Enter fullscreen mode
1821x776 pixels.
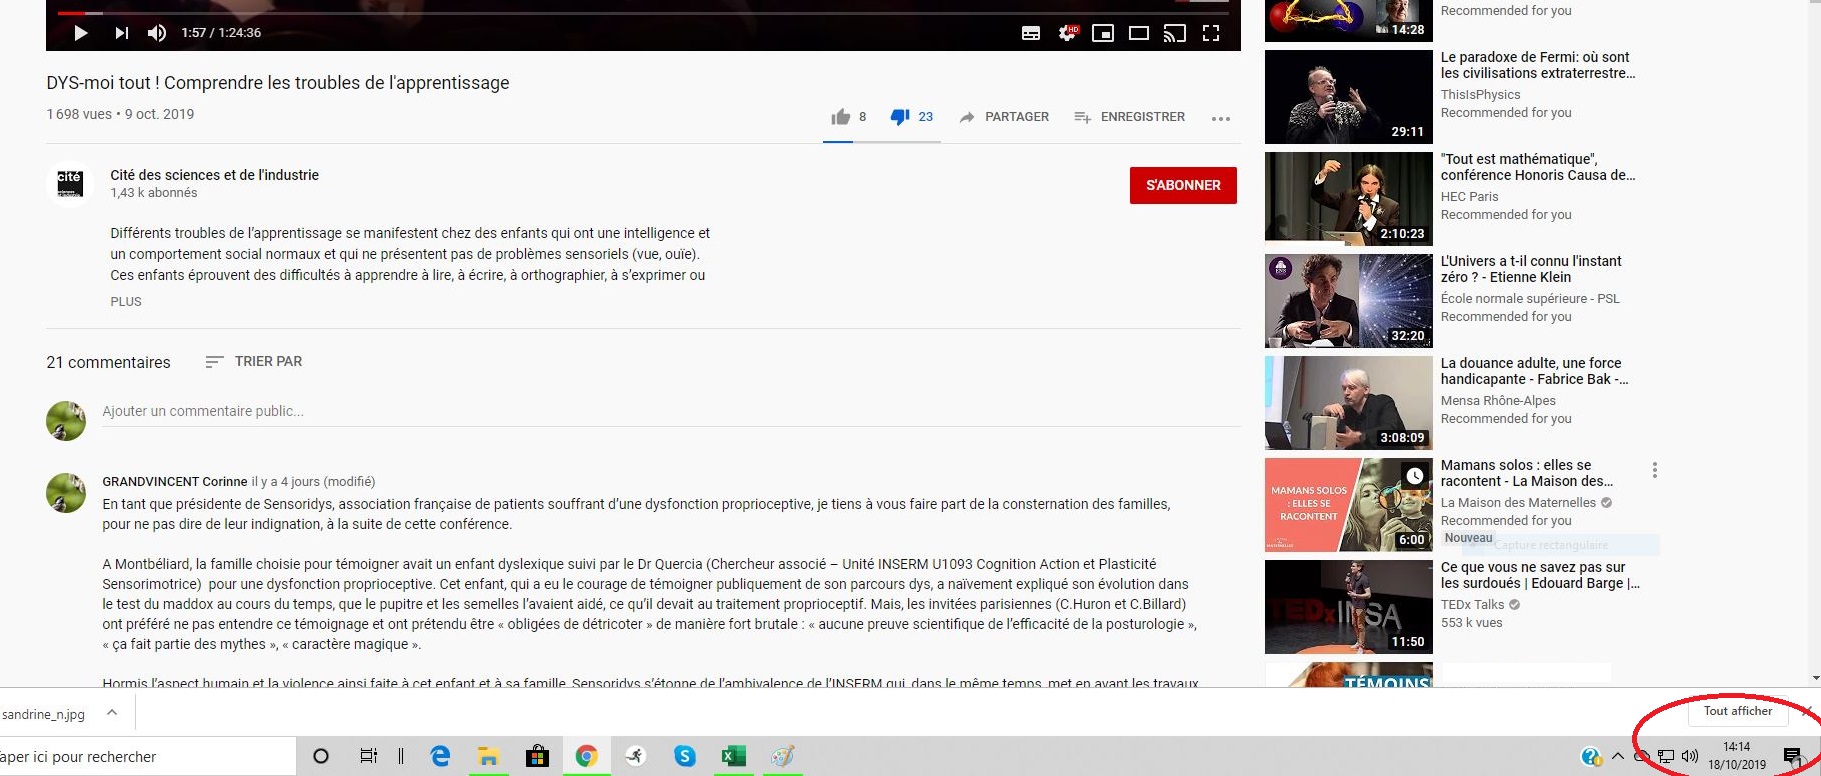pos(1211,33)
